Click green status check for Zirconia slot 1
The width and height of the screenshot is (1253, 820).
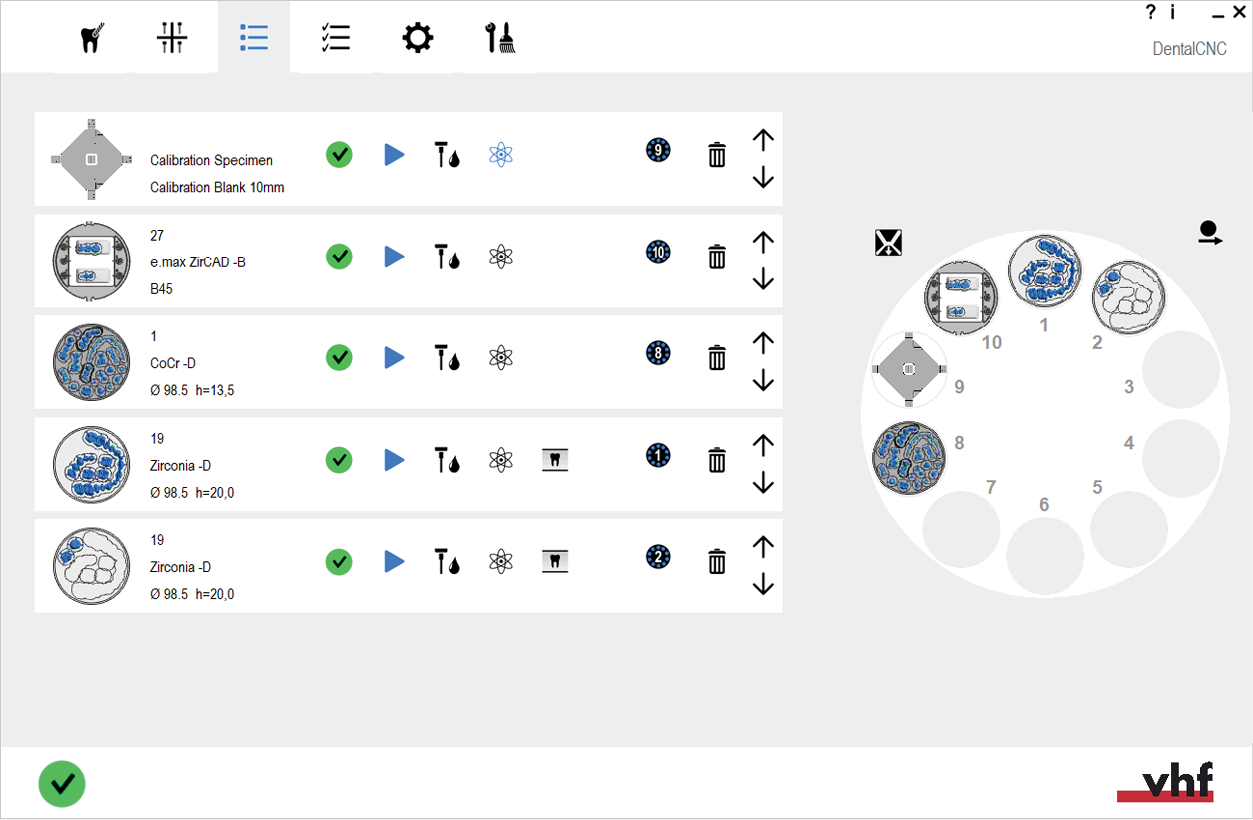(339, 459)
